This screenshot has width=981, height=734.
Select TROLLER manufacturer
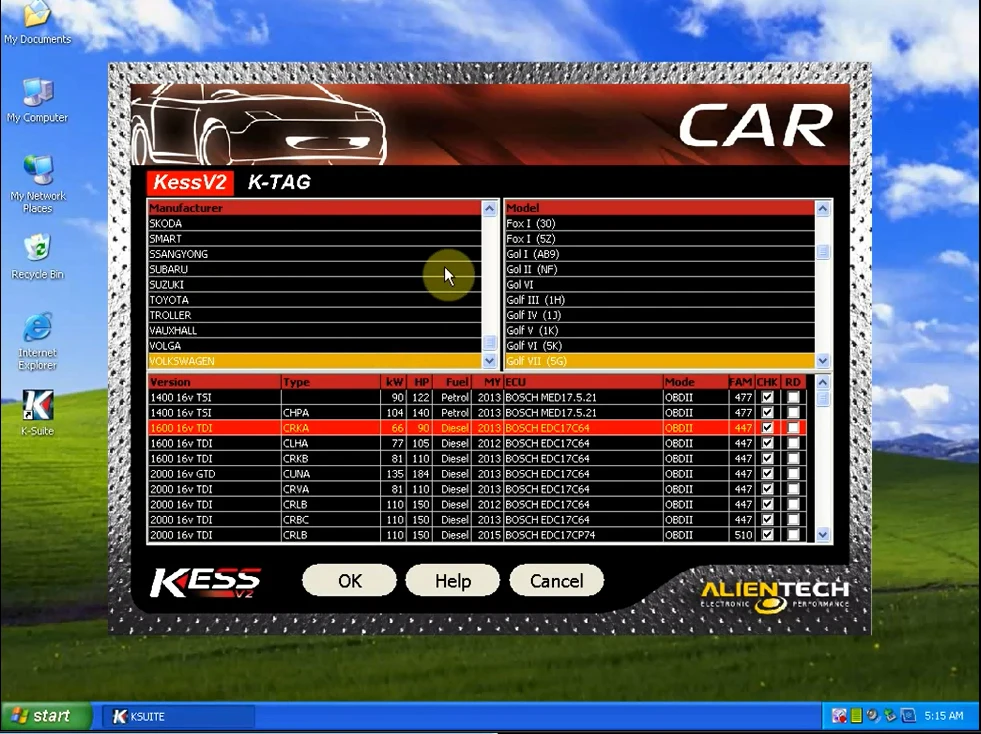pyautogui.click(x=314, y=315)
